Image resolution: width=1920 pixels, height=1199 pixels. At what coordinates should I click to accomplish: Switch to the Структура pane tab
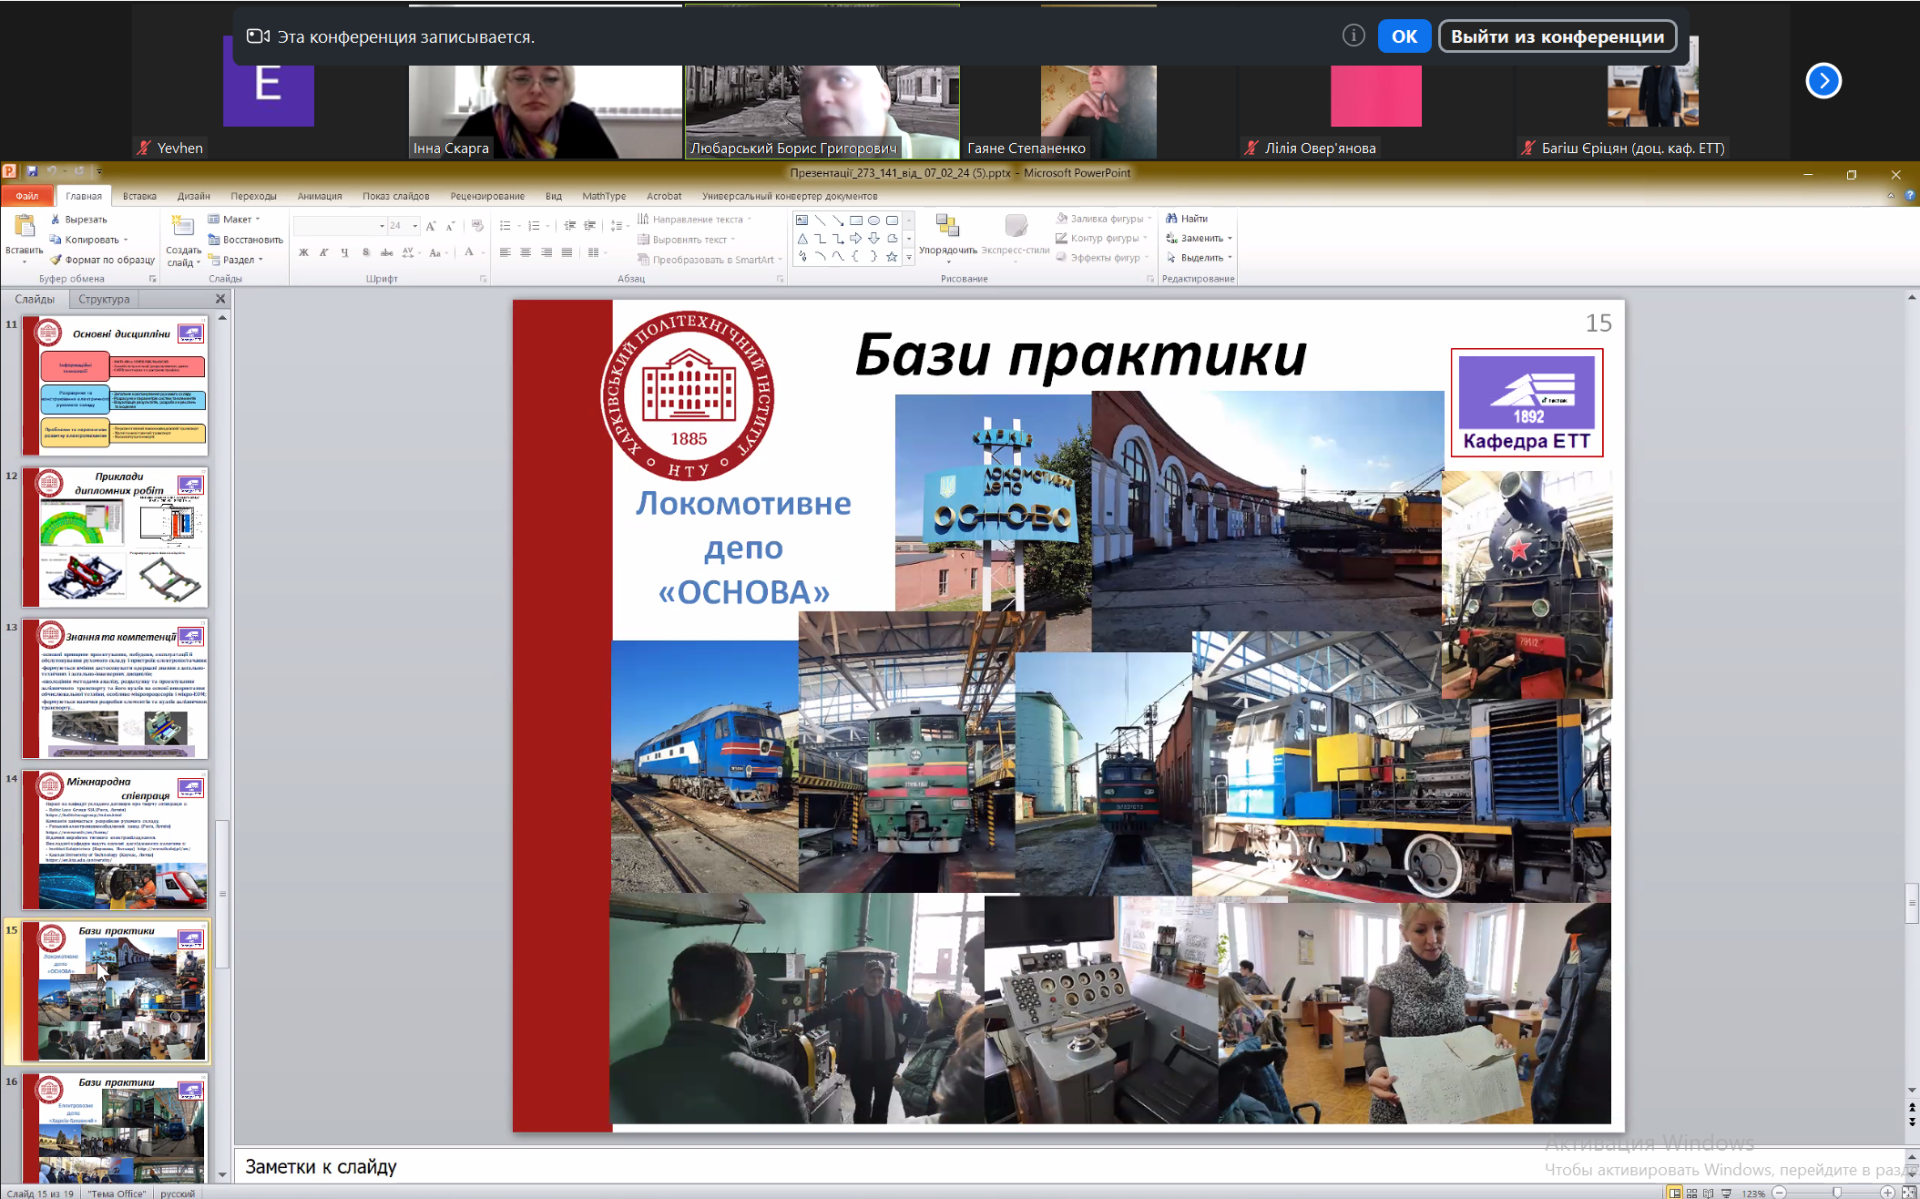104,299
